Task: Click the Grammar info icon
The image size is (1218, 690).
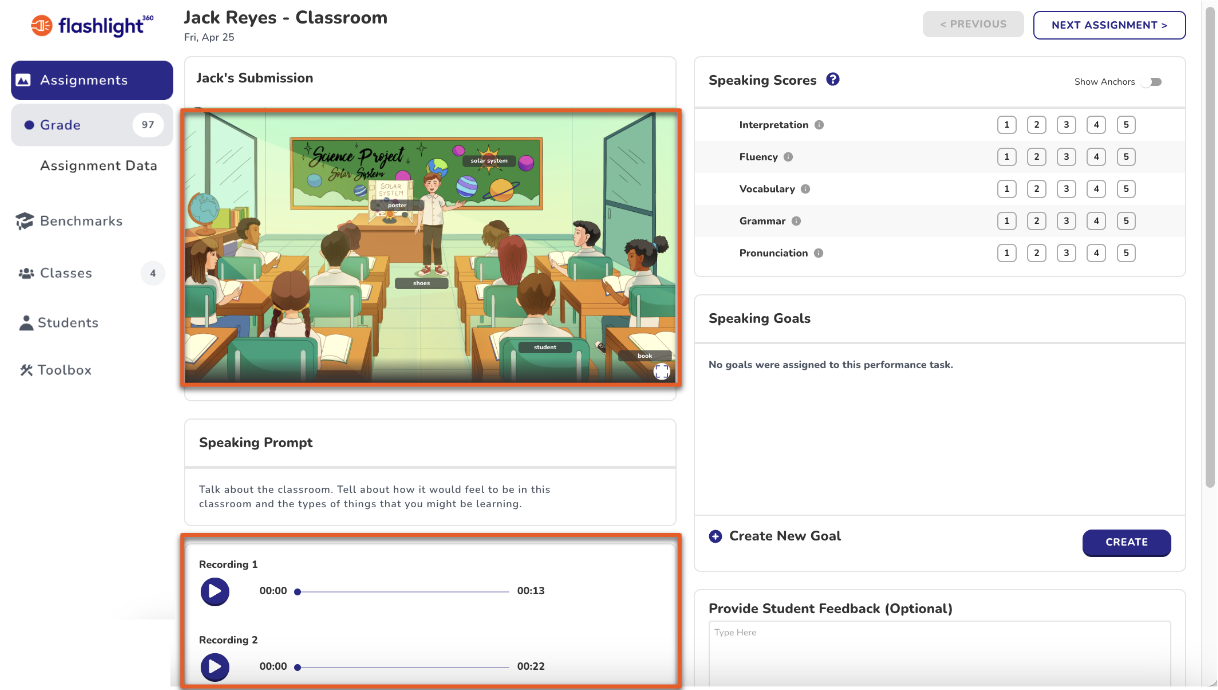Action: tap(795, 221)
